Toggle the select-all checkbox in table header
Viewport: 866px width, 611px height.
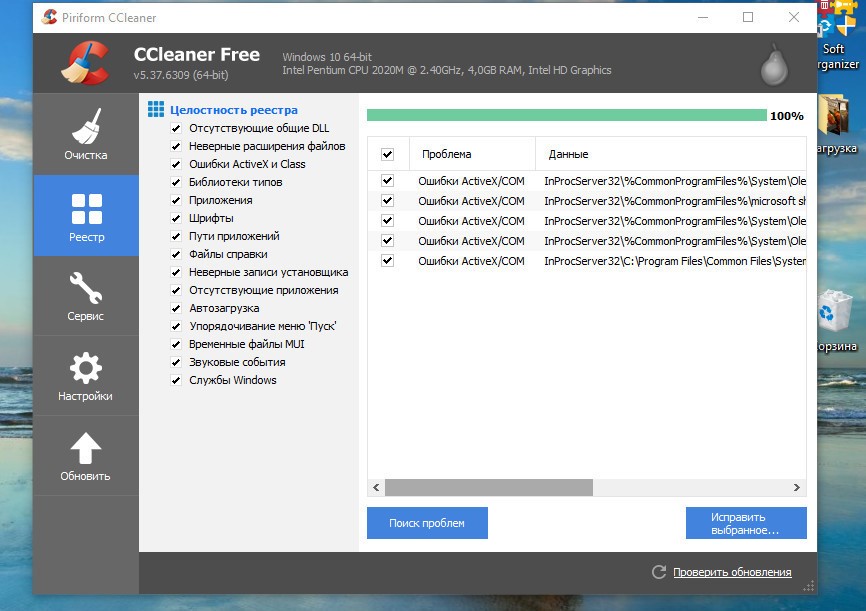387,154
